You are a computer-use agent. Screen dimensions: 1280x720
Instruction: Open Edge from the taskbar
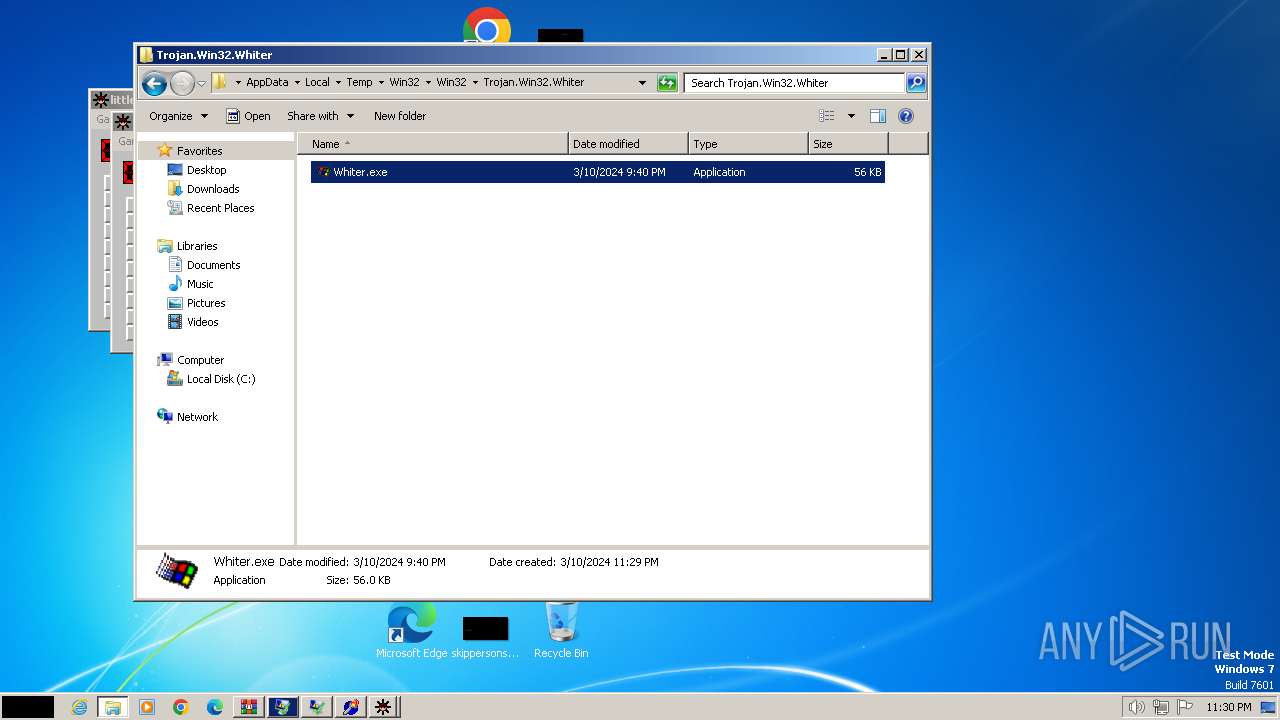pos(215,707)
